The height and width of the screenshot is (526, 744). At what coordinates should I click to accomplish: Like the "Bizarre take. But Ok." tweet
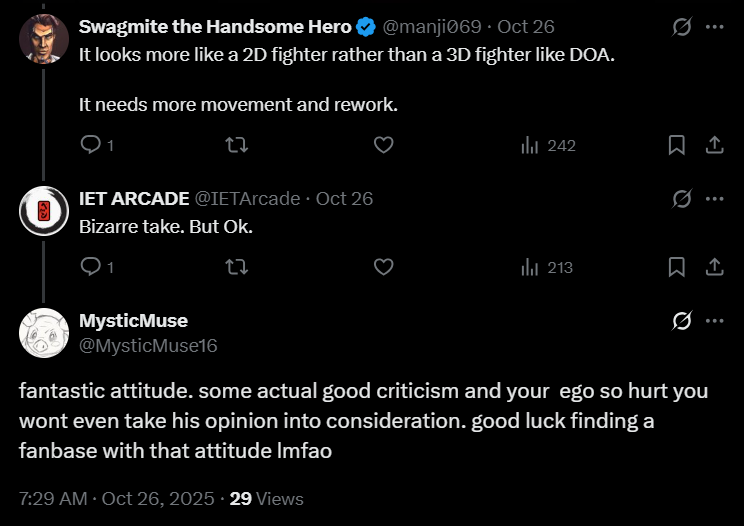(383, 267)
